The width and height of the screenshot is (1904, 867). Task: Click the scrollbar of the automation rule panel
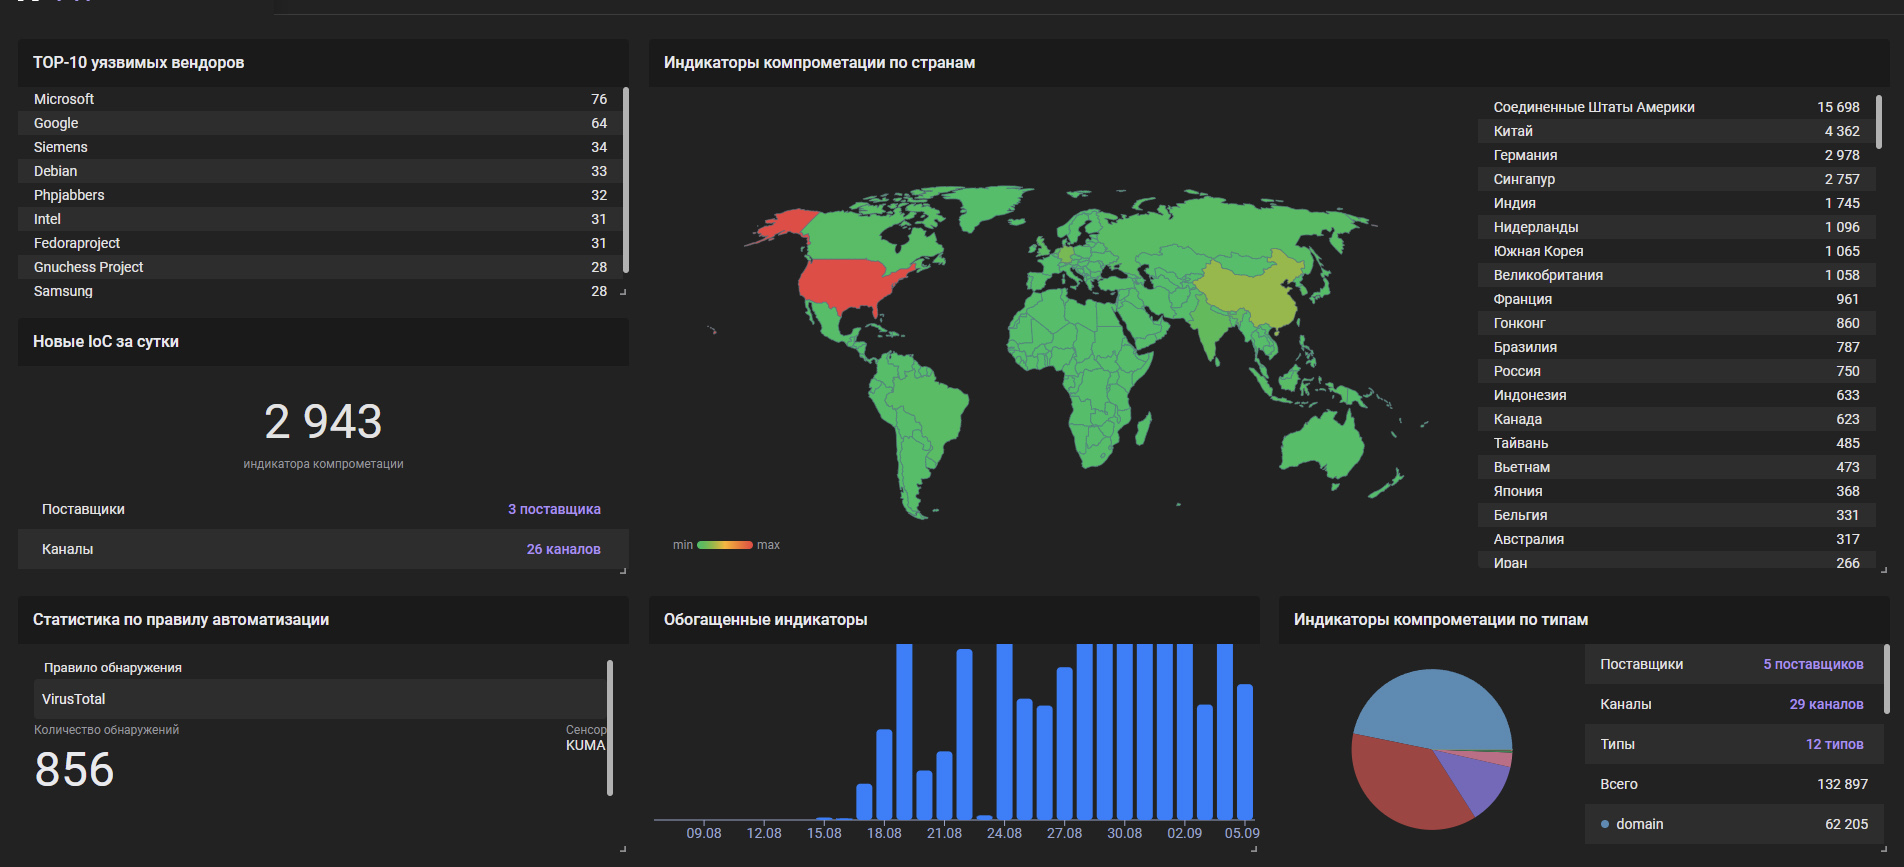click(x=610, y=728)
